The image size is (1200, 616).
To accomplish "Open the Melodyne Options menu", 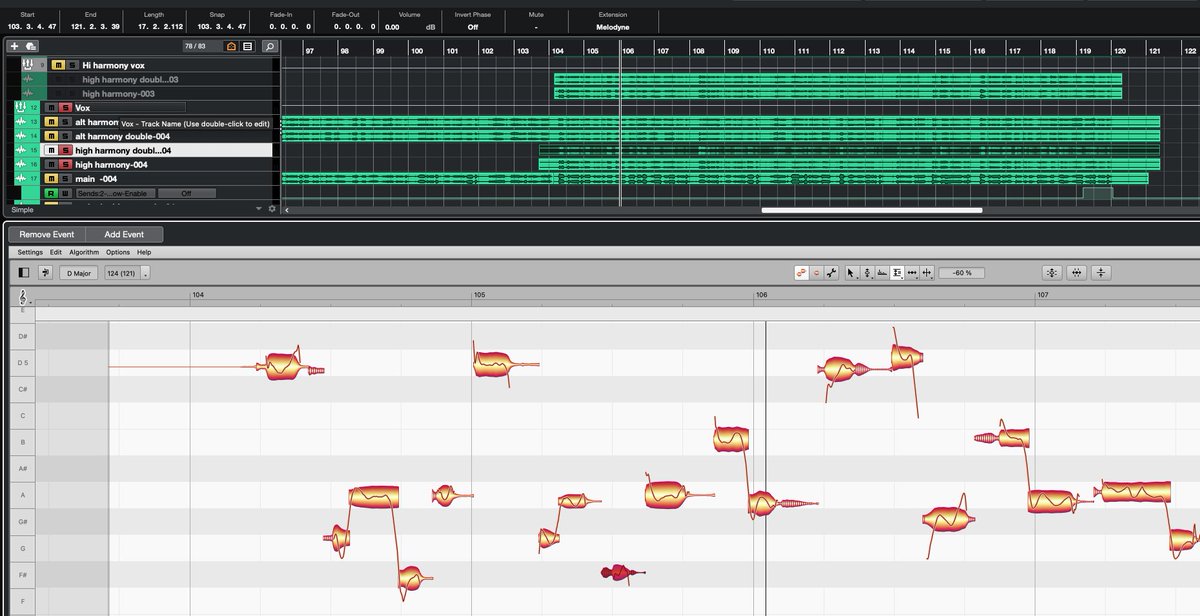I will click(118, 252).
